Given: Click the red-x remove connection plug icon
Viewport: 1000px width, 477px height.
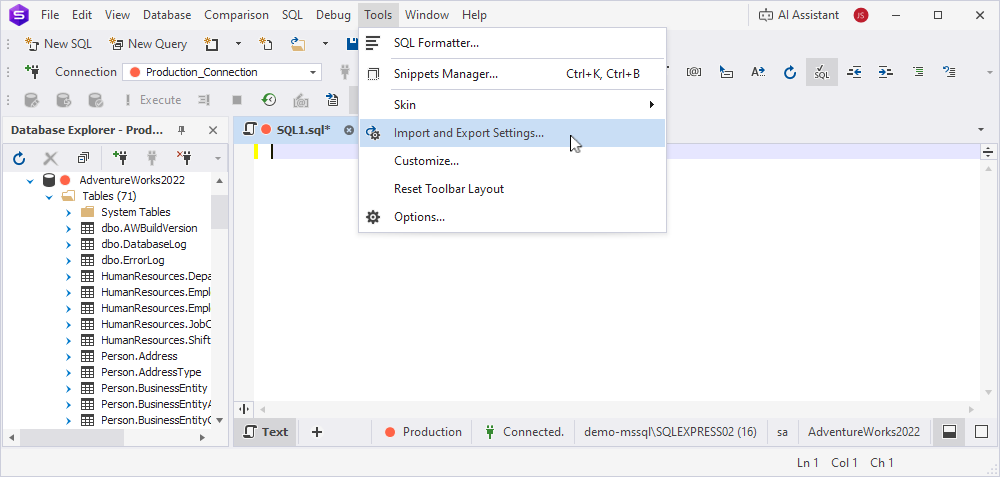Looking at the screenshot, I should point(184,158).
